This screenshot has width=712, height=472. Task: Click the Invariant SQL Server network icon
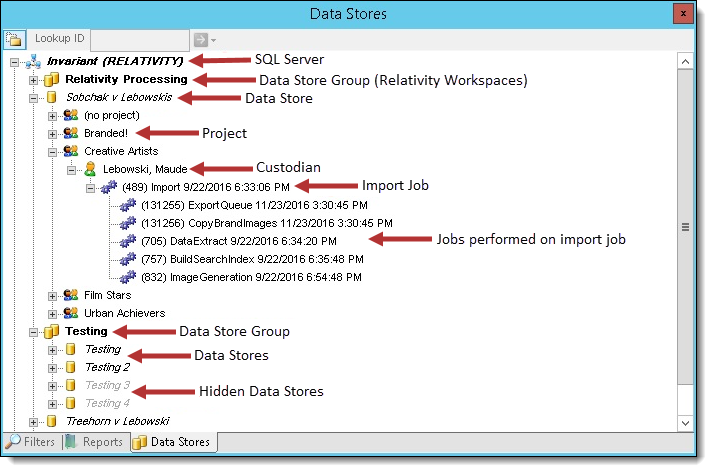tap(34, 61)
